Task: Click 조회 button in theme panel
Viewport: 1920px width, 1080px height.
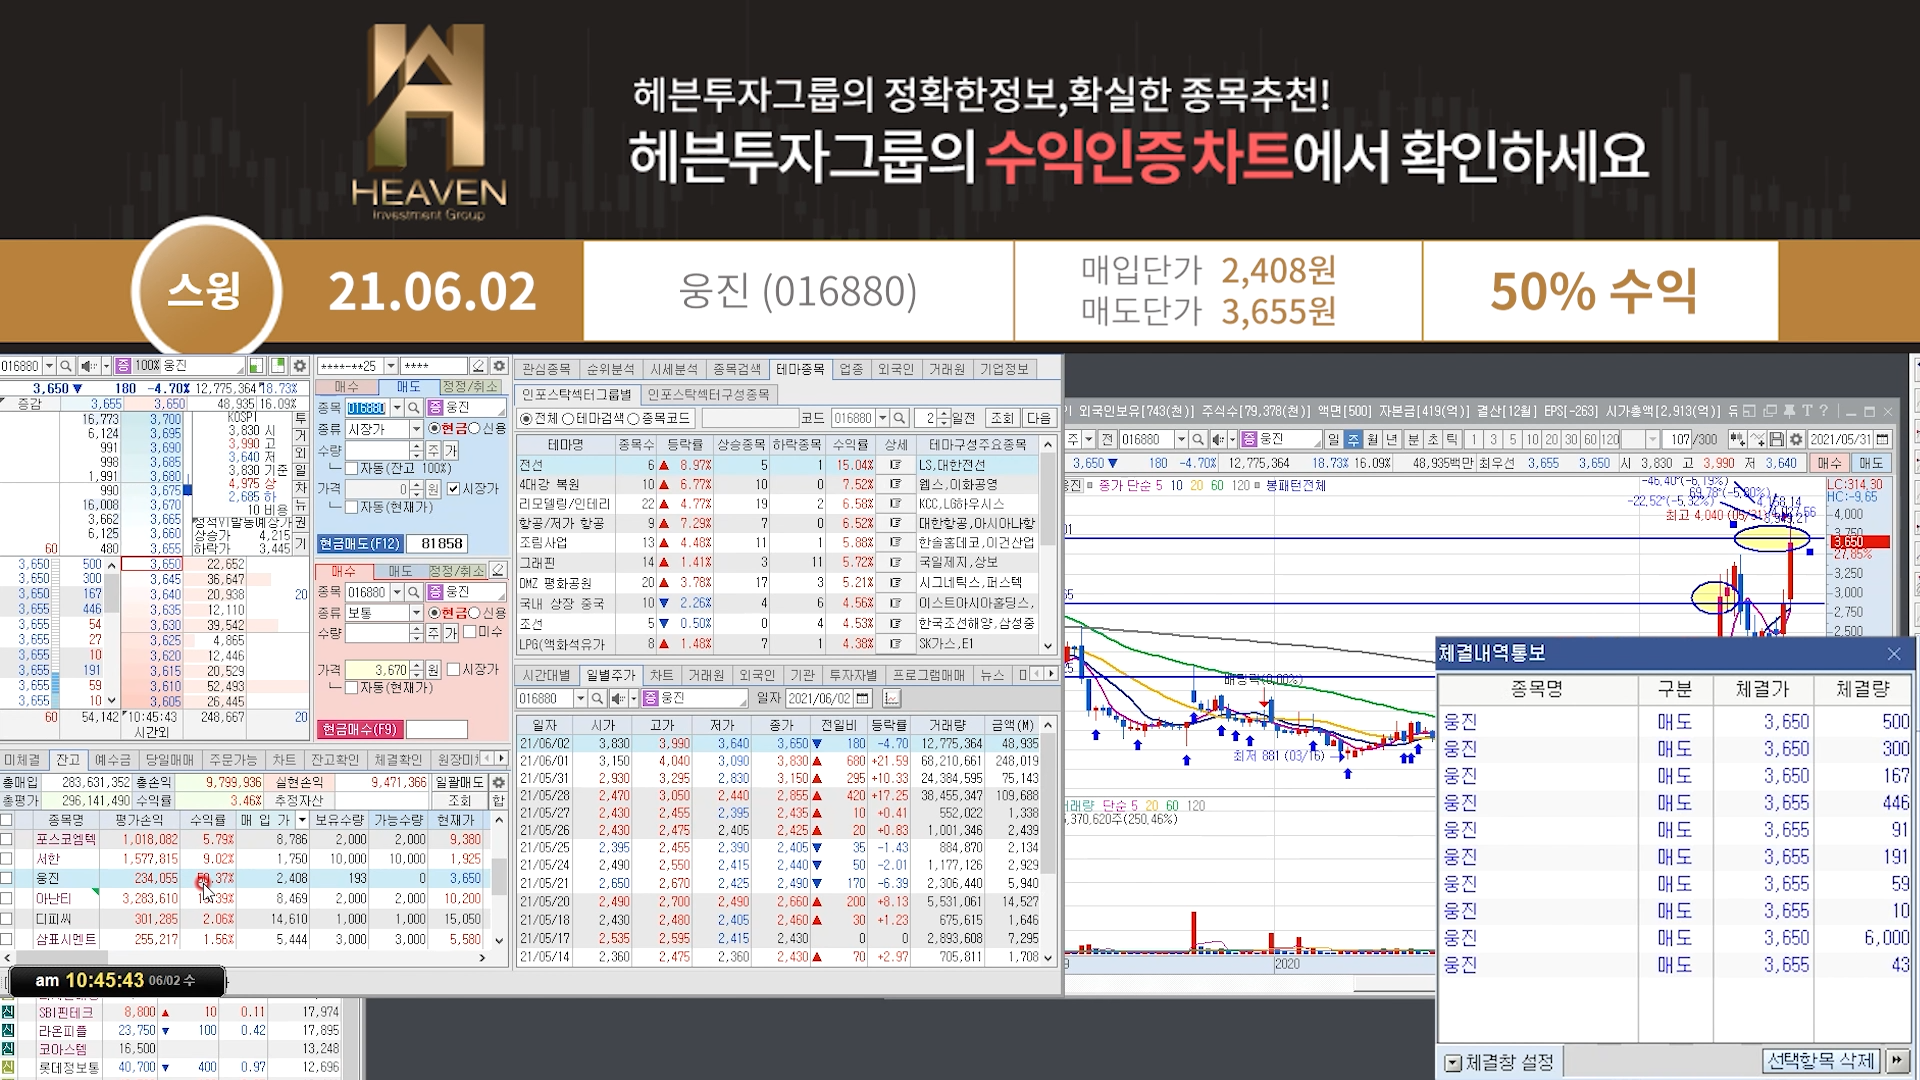Action: (x=1002, y=418)
